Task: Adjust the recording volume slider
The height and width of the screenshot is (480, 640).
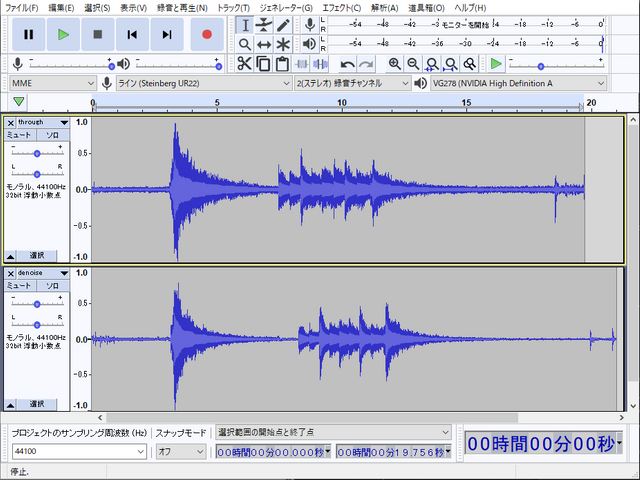Action: (x=71, y=65)
